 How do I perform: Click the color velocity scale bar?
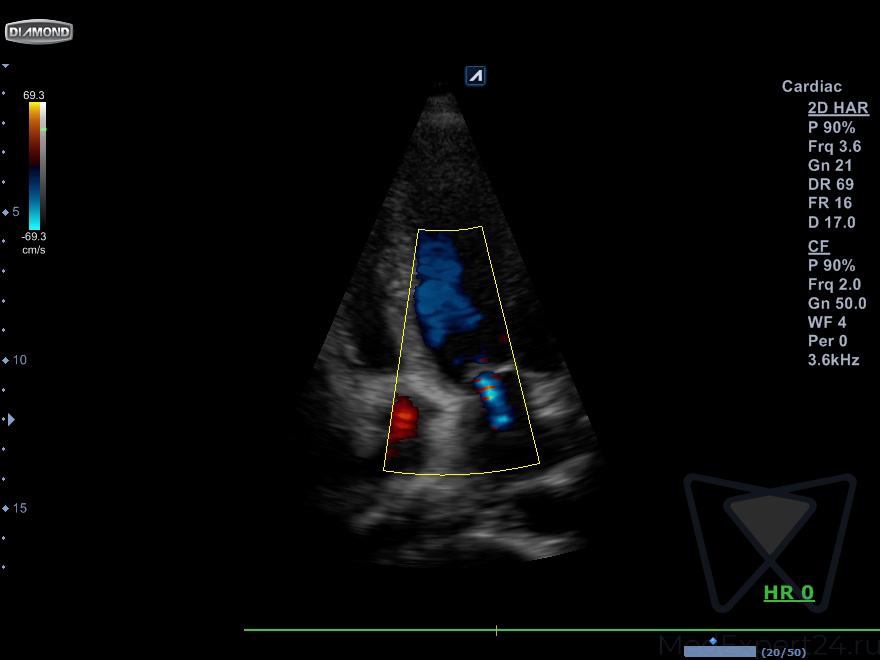[35, 165]
